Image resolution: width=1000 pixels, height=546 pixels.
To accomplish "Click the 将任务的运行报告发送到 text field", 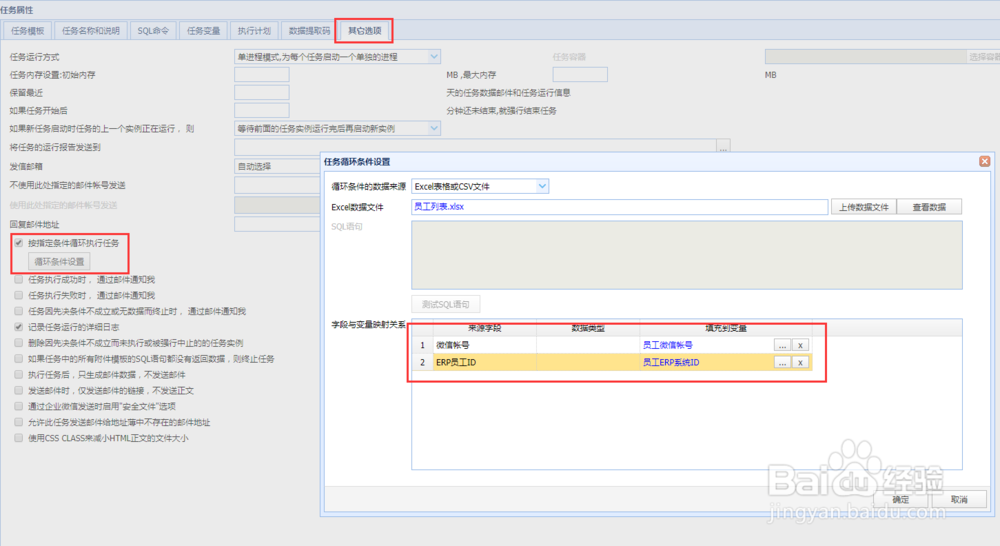I will point(476,147).
